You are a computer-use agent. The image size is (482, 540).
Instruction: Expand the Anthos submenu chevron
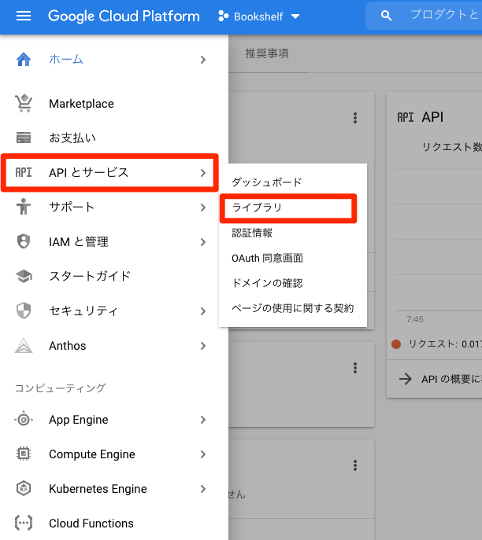coord(203,346)
